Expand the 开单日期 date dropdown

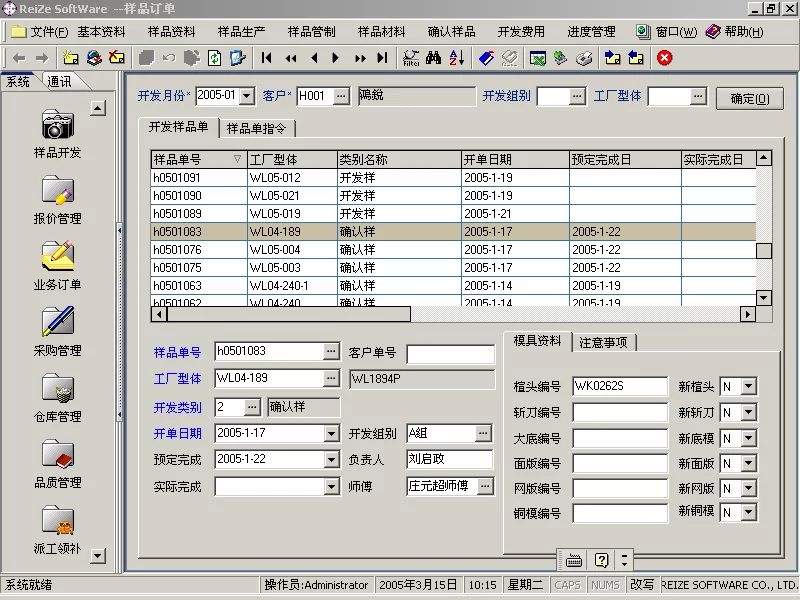coord(332,434)
